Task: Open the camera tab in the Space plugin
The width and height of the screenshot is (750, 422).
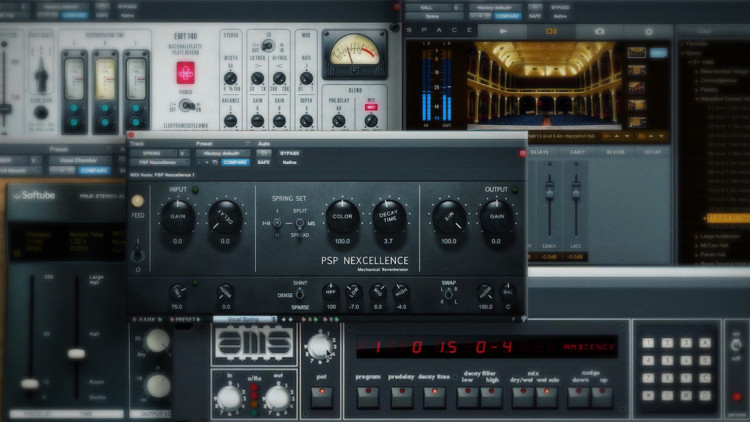Action: pos(600,31)
